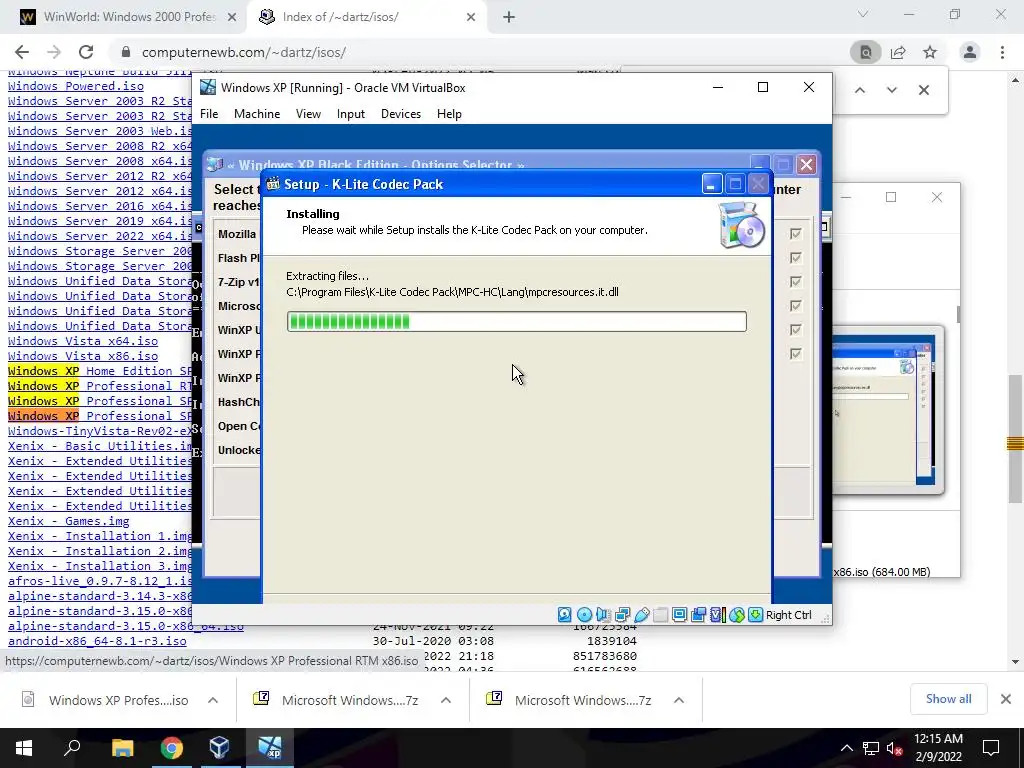Expand options for first Microsoft Windows 7z download
The width and height of the screenshot is (1024, 768).
tap(446, 700)
